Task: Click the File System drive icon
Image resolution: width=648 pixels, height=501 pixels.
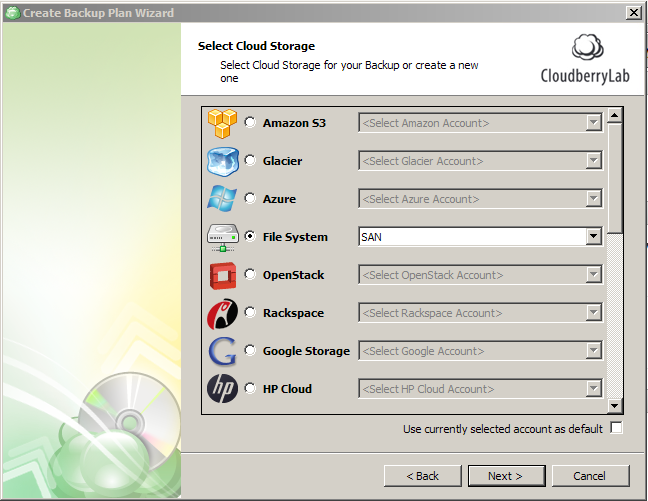Action: point(223,238)
